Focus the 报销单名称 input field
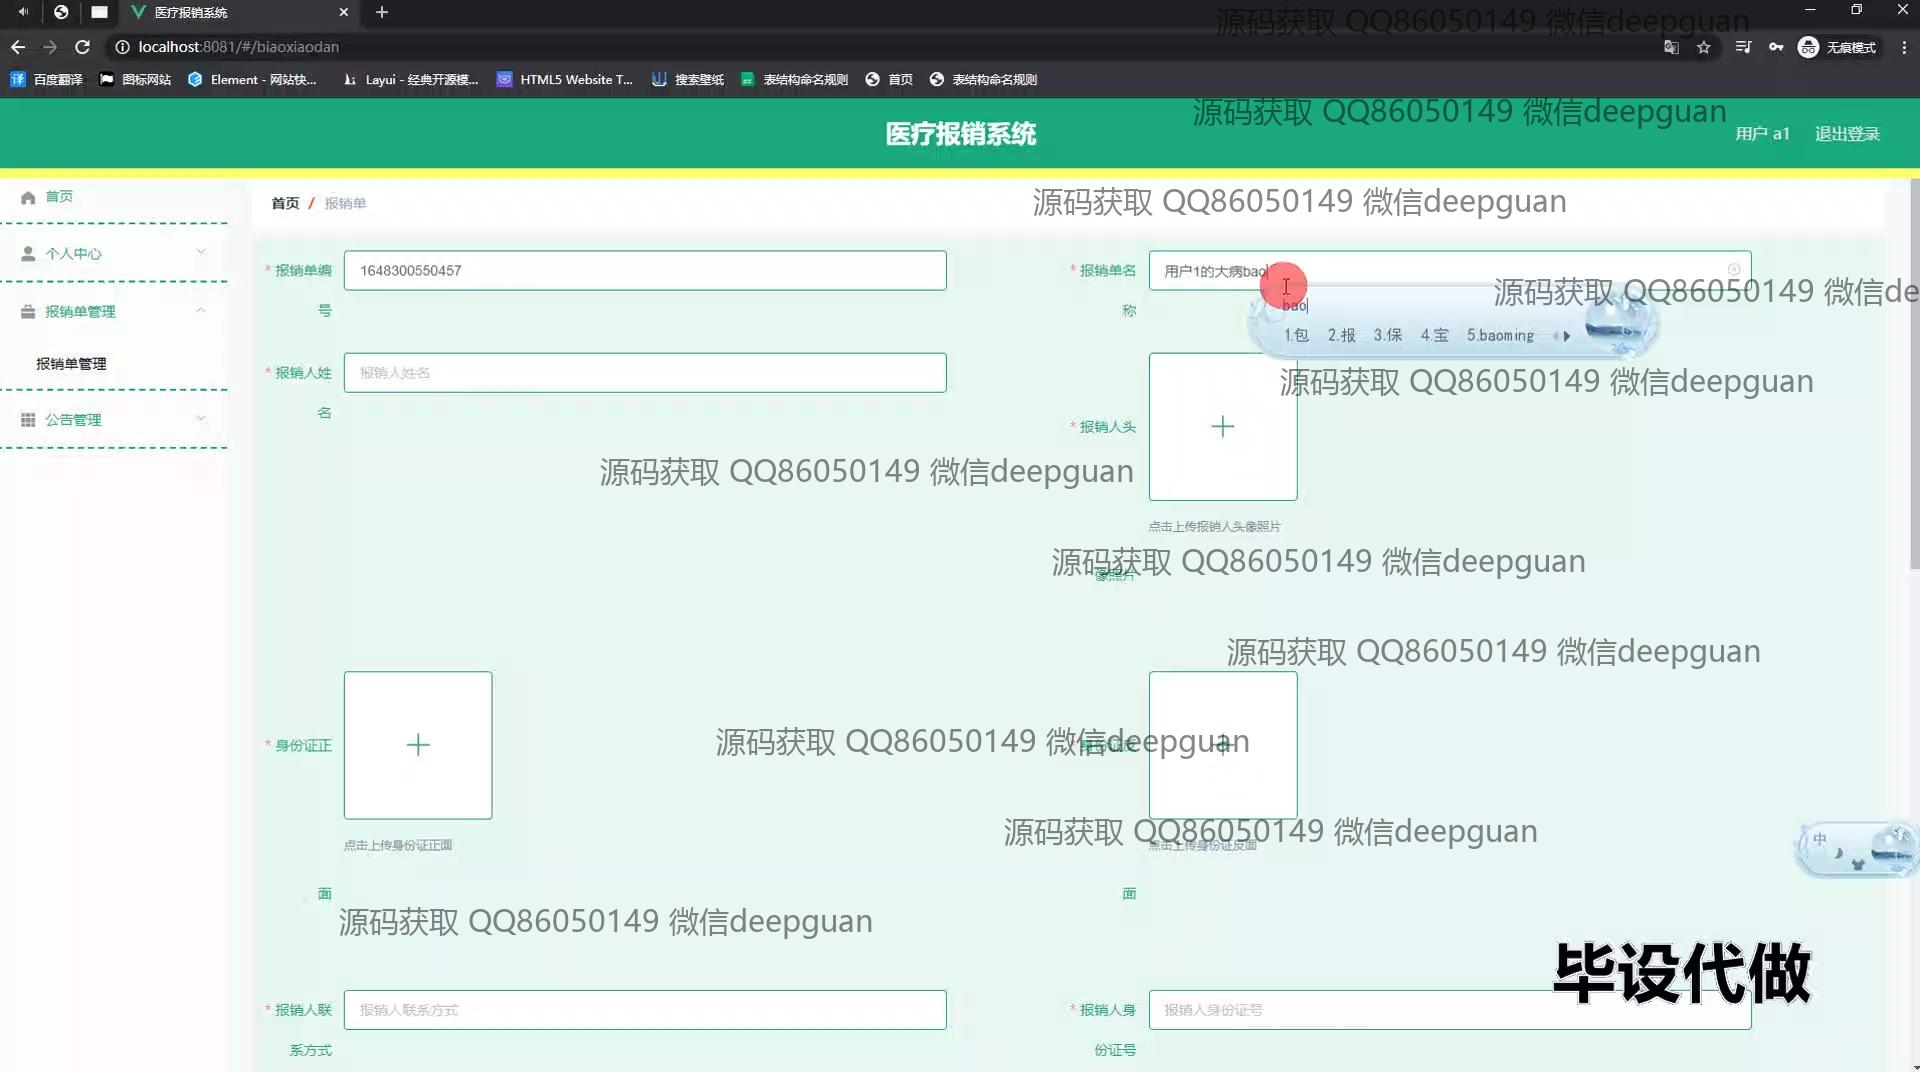The image size is (1920, 1072). (x=1450, y=271)
